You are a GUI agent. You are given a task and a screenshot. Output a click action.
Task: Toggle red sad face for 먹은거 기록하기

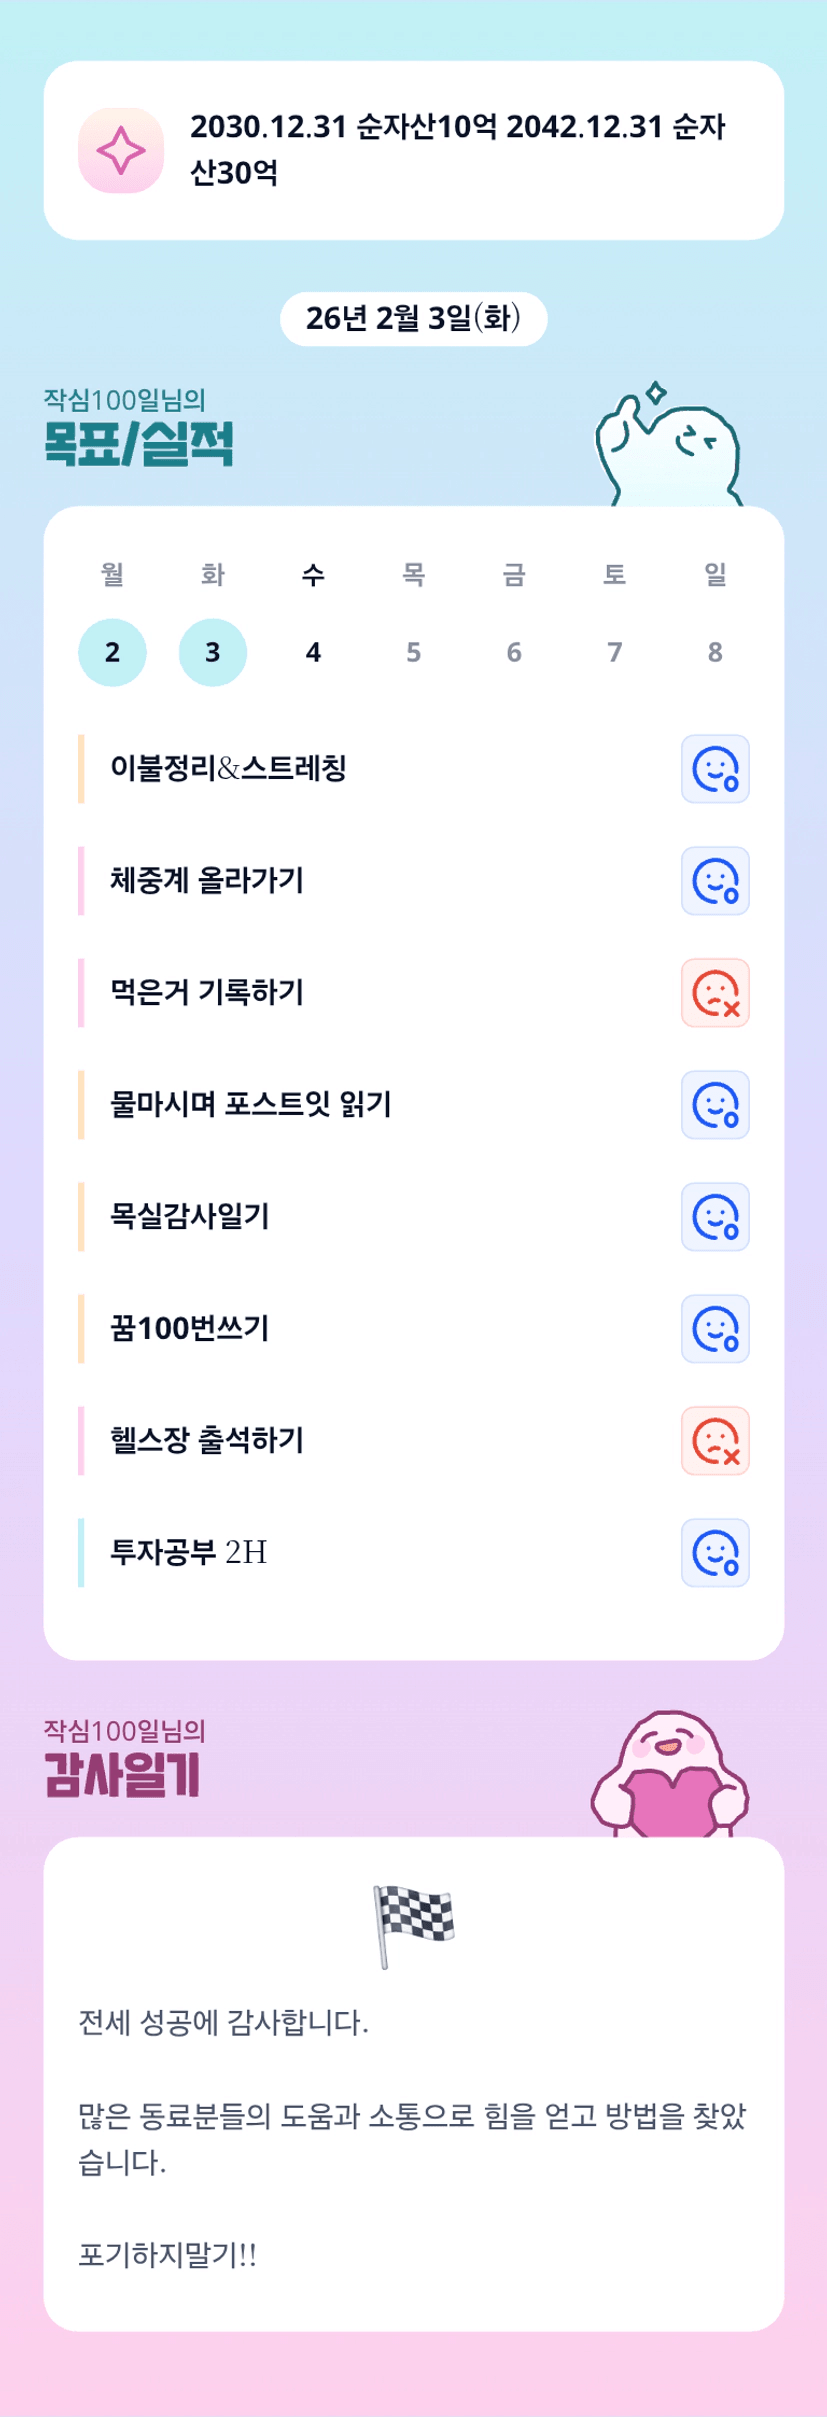coord(715,993)
